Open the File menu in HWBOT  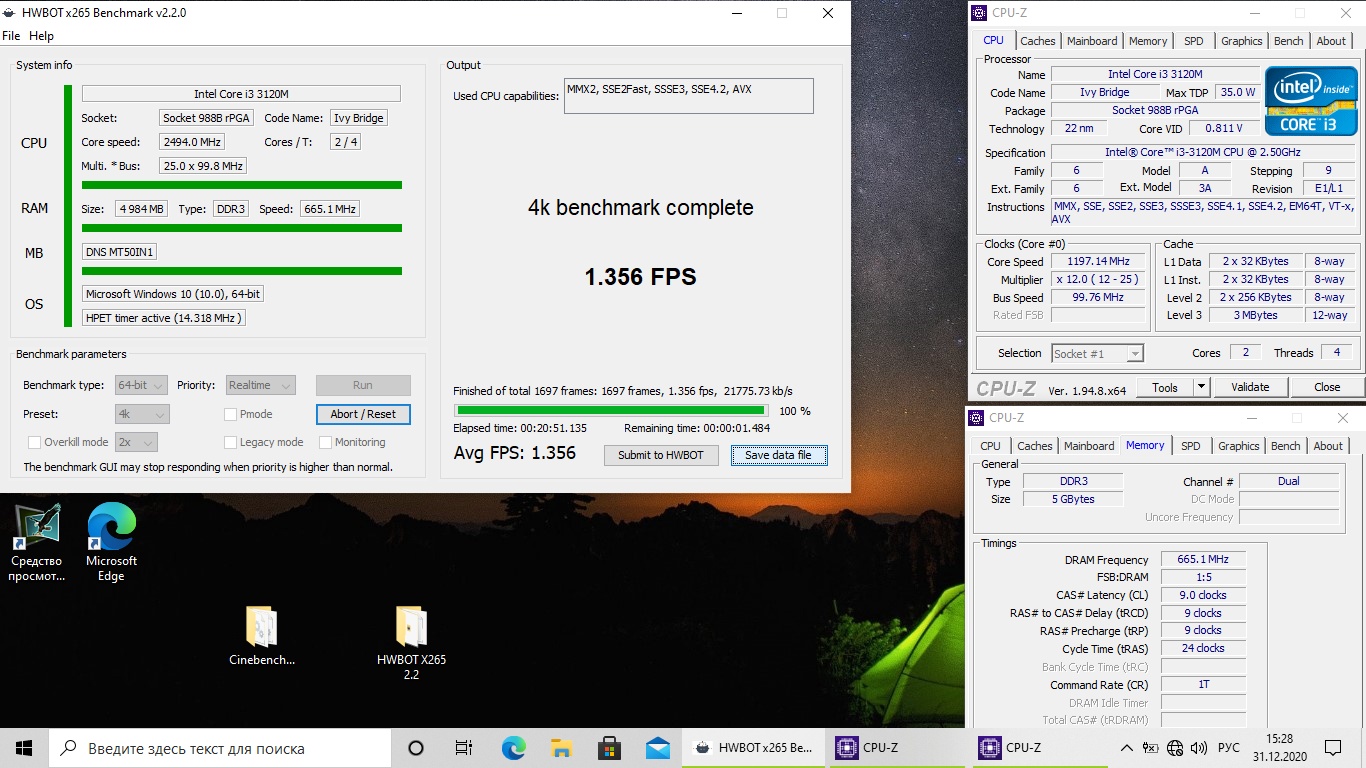11,36
